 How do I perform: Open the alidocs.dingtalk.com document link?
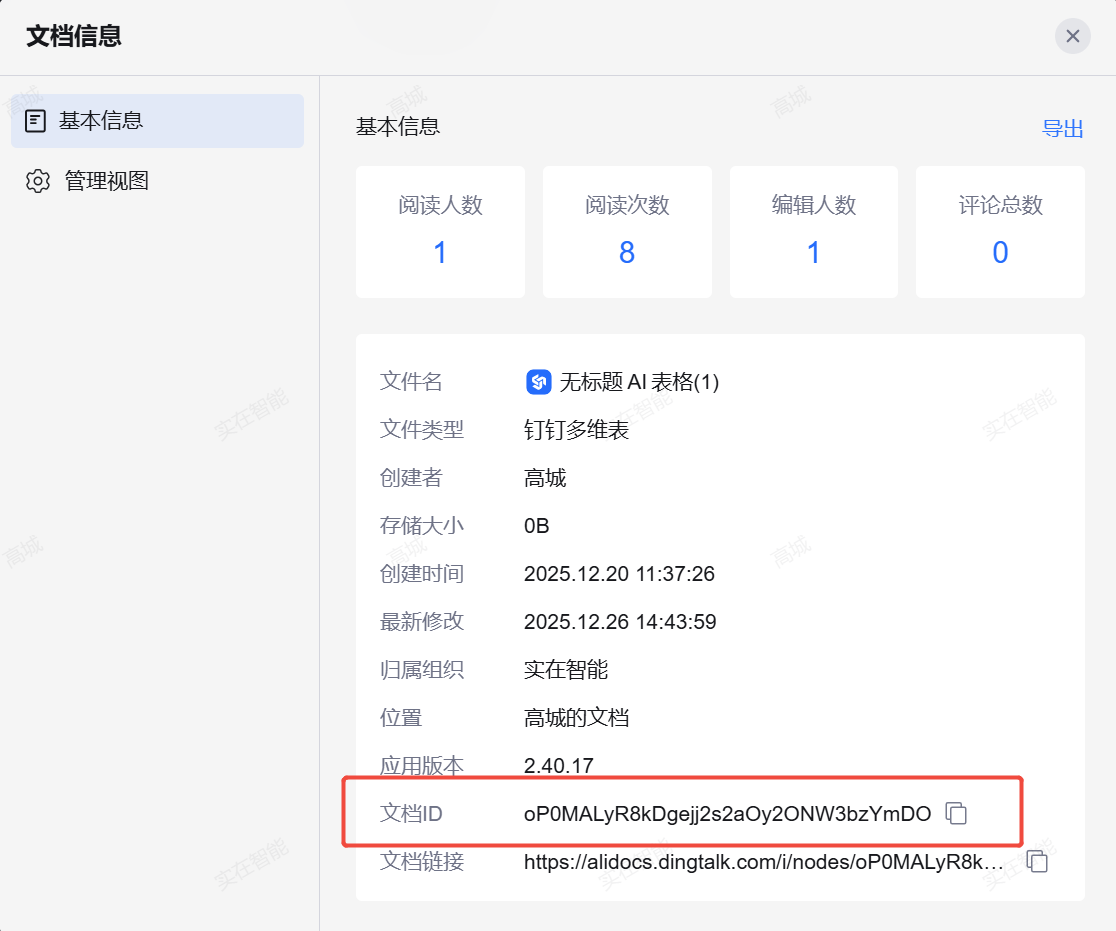(x=763, y=862)
